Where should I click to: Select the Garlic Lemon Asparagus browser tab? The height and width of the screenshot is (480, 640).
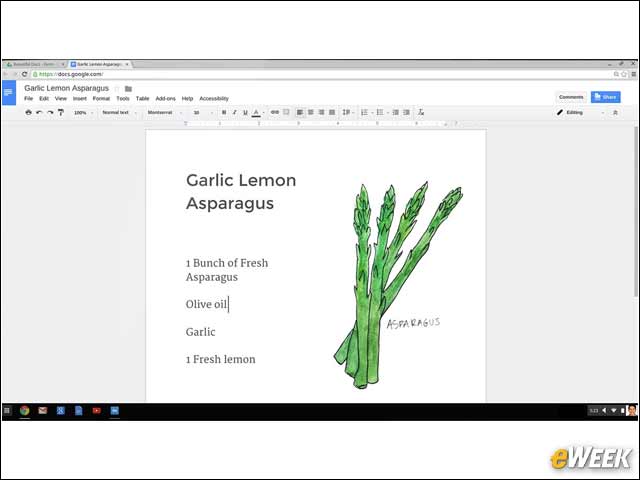(100, 64)
